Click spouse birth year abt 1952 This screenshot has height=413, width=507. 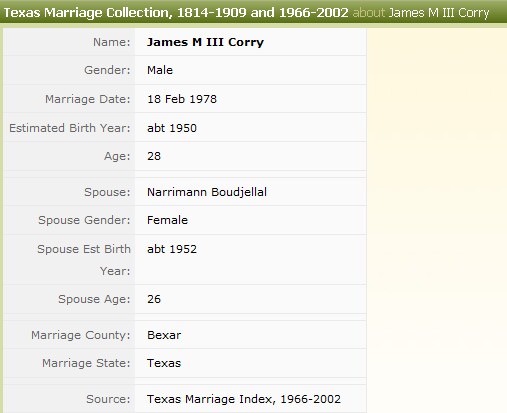tap(172, 249)
